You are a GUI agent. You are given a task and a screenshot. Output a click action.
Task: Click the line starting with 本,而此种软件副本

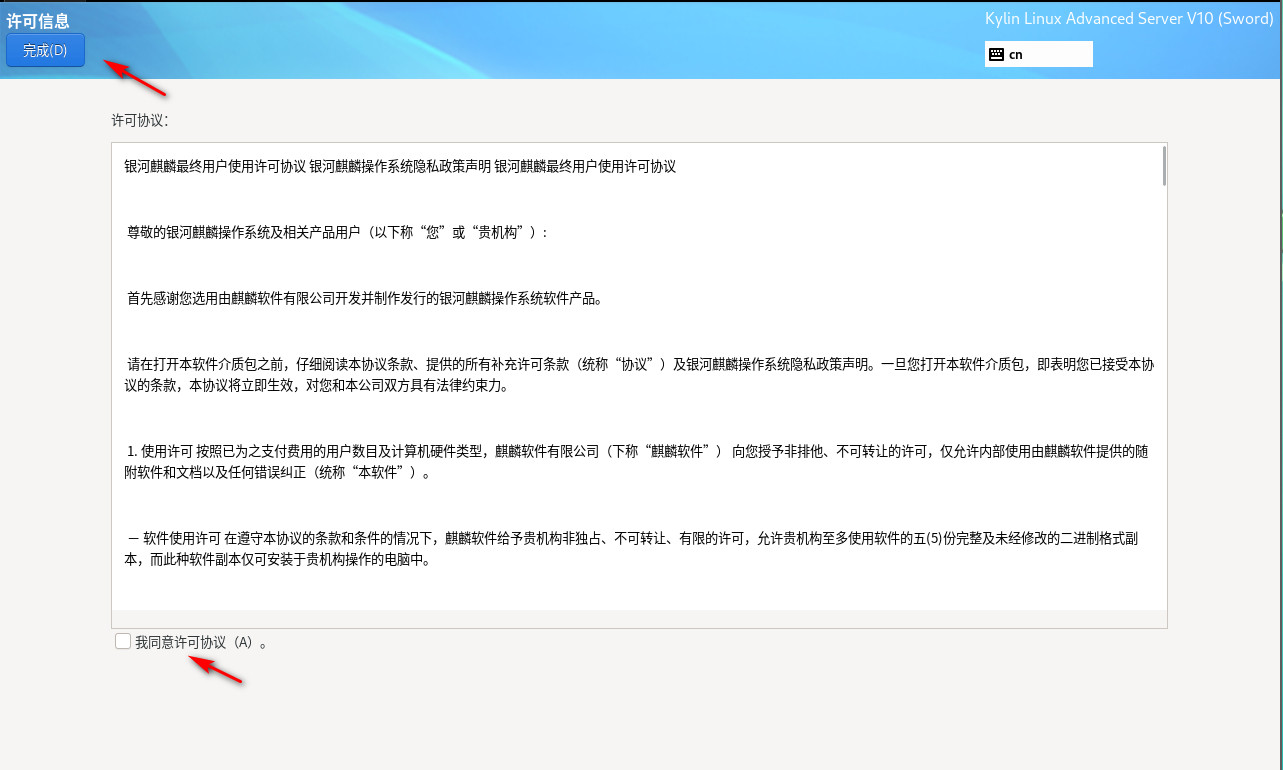pos(276,560)
